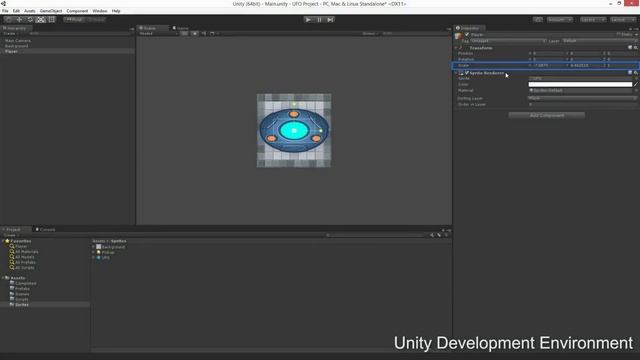Screen dimensions: 640x360
Task: Select the Rect transform tool
Action: [51, 20]
